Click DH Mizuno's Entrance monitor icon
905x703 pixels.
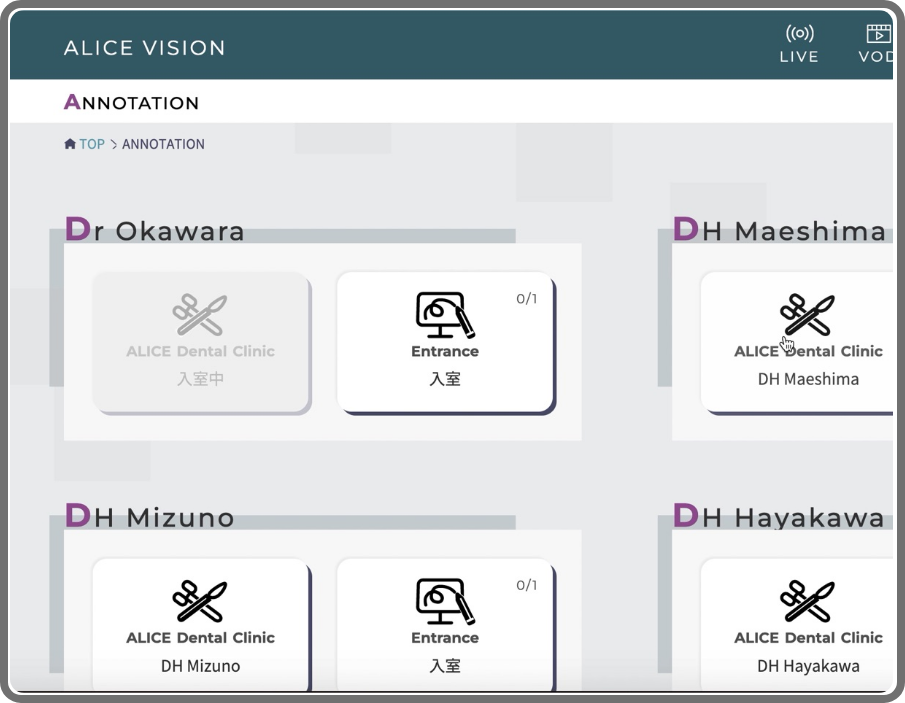[x=445, y=600]
